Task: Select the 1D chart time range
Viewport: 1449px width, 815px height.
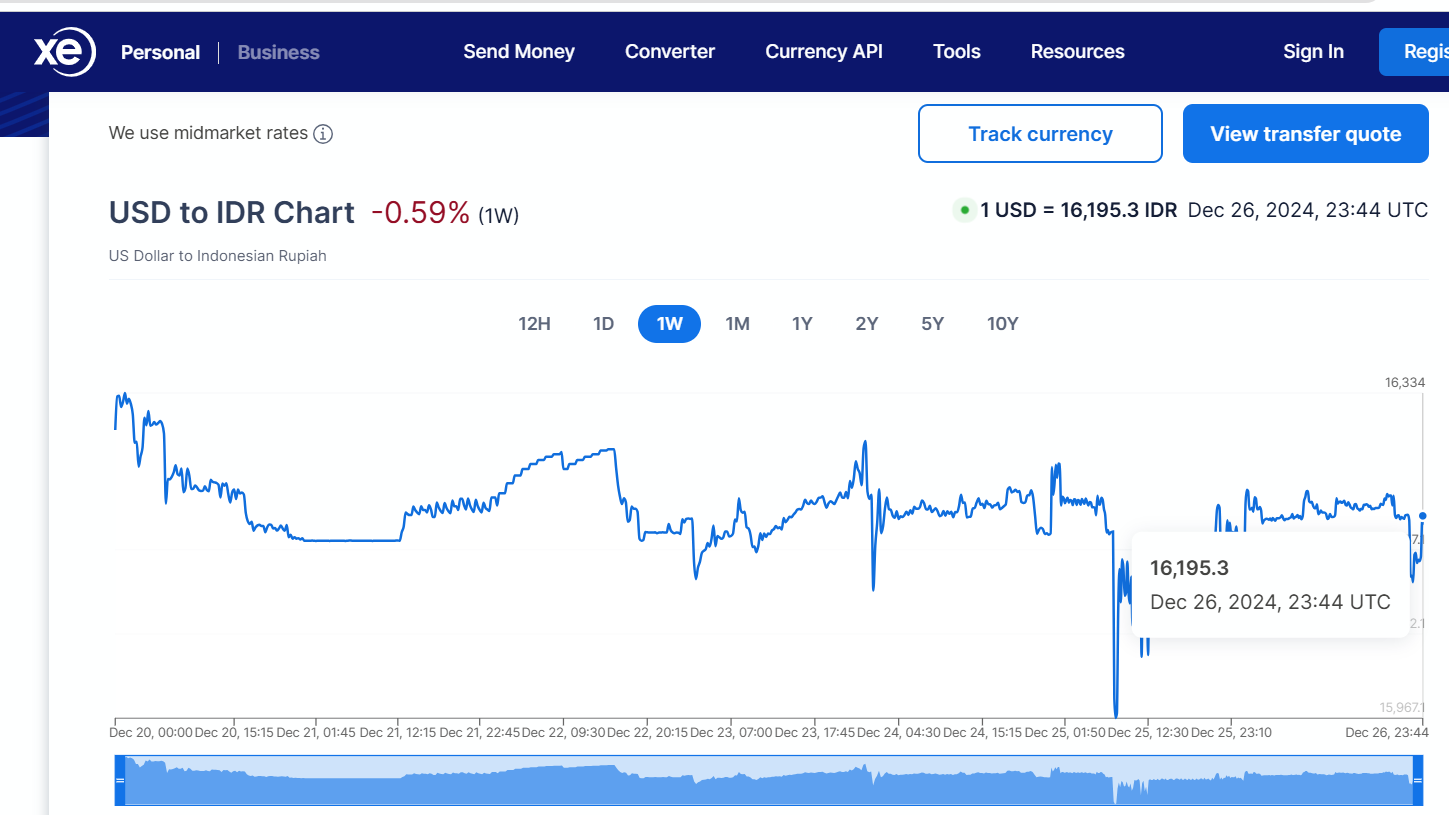Action: (603, 324)
